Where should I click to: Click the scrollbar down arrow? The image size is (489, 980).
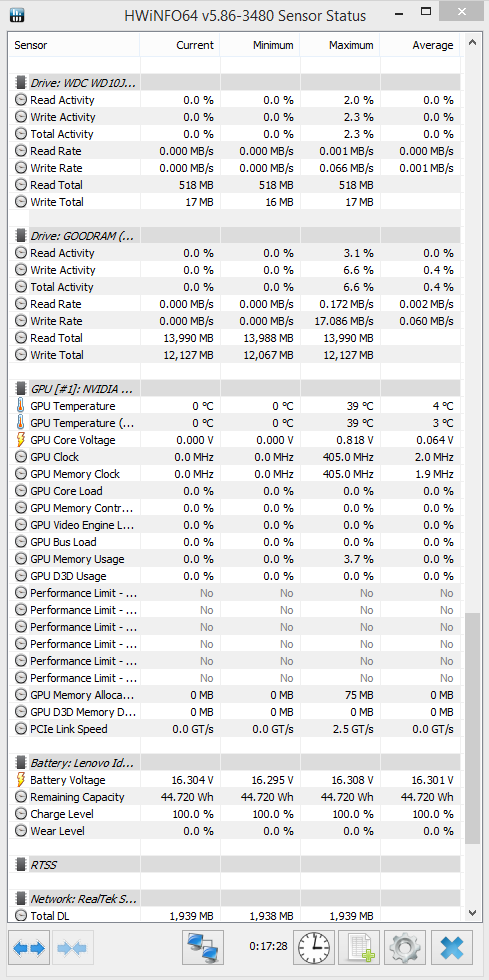coord(473,913)
